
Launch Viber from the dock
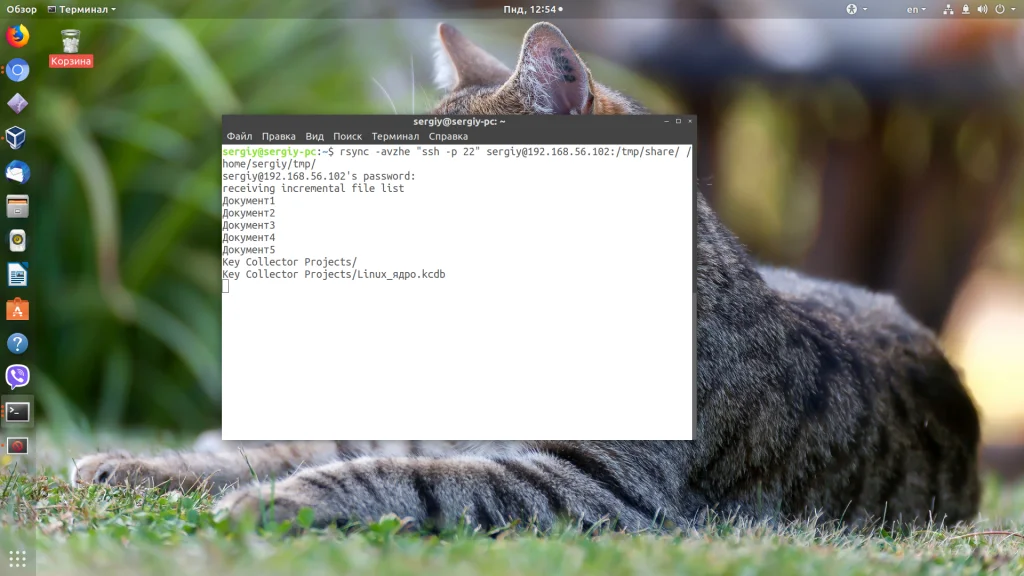click(18, 377)
